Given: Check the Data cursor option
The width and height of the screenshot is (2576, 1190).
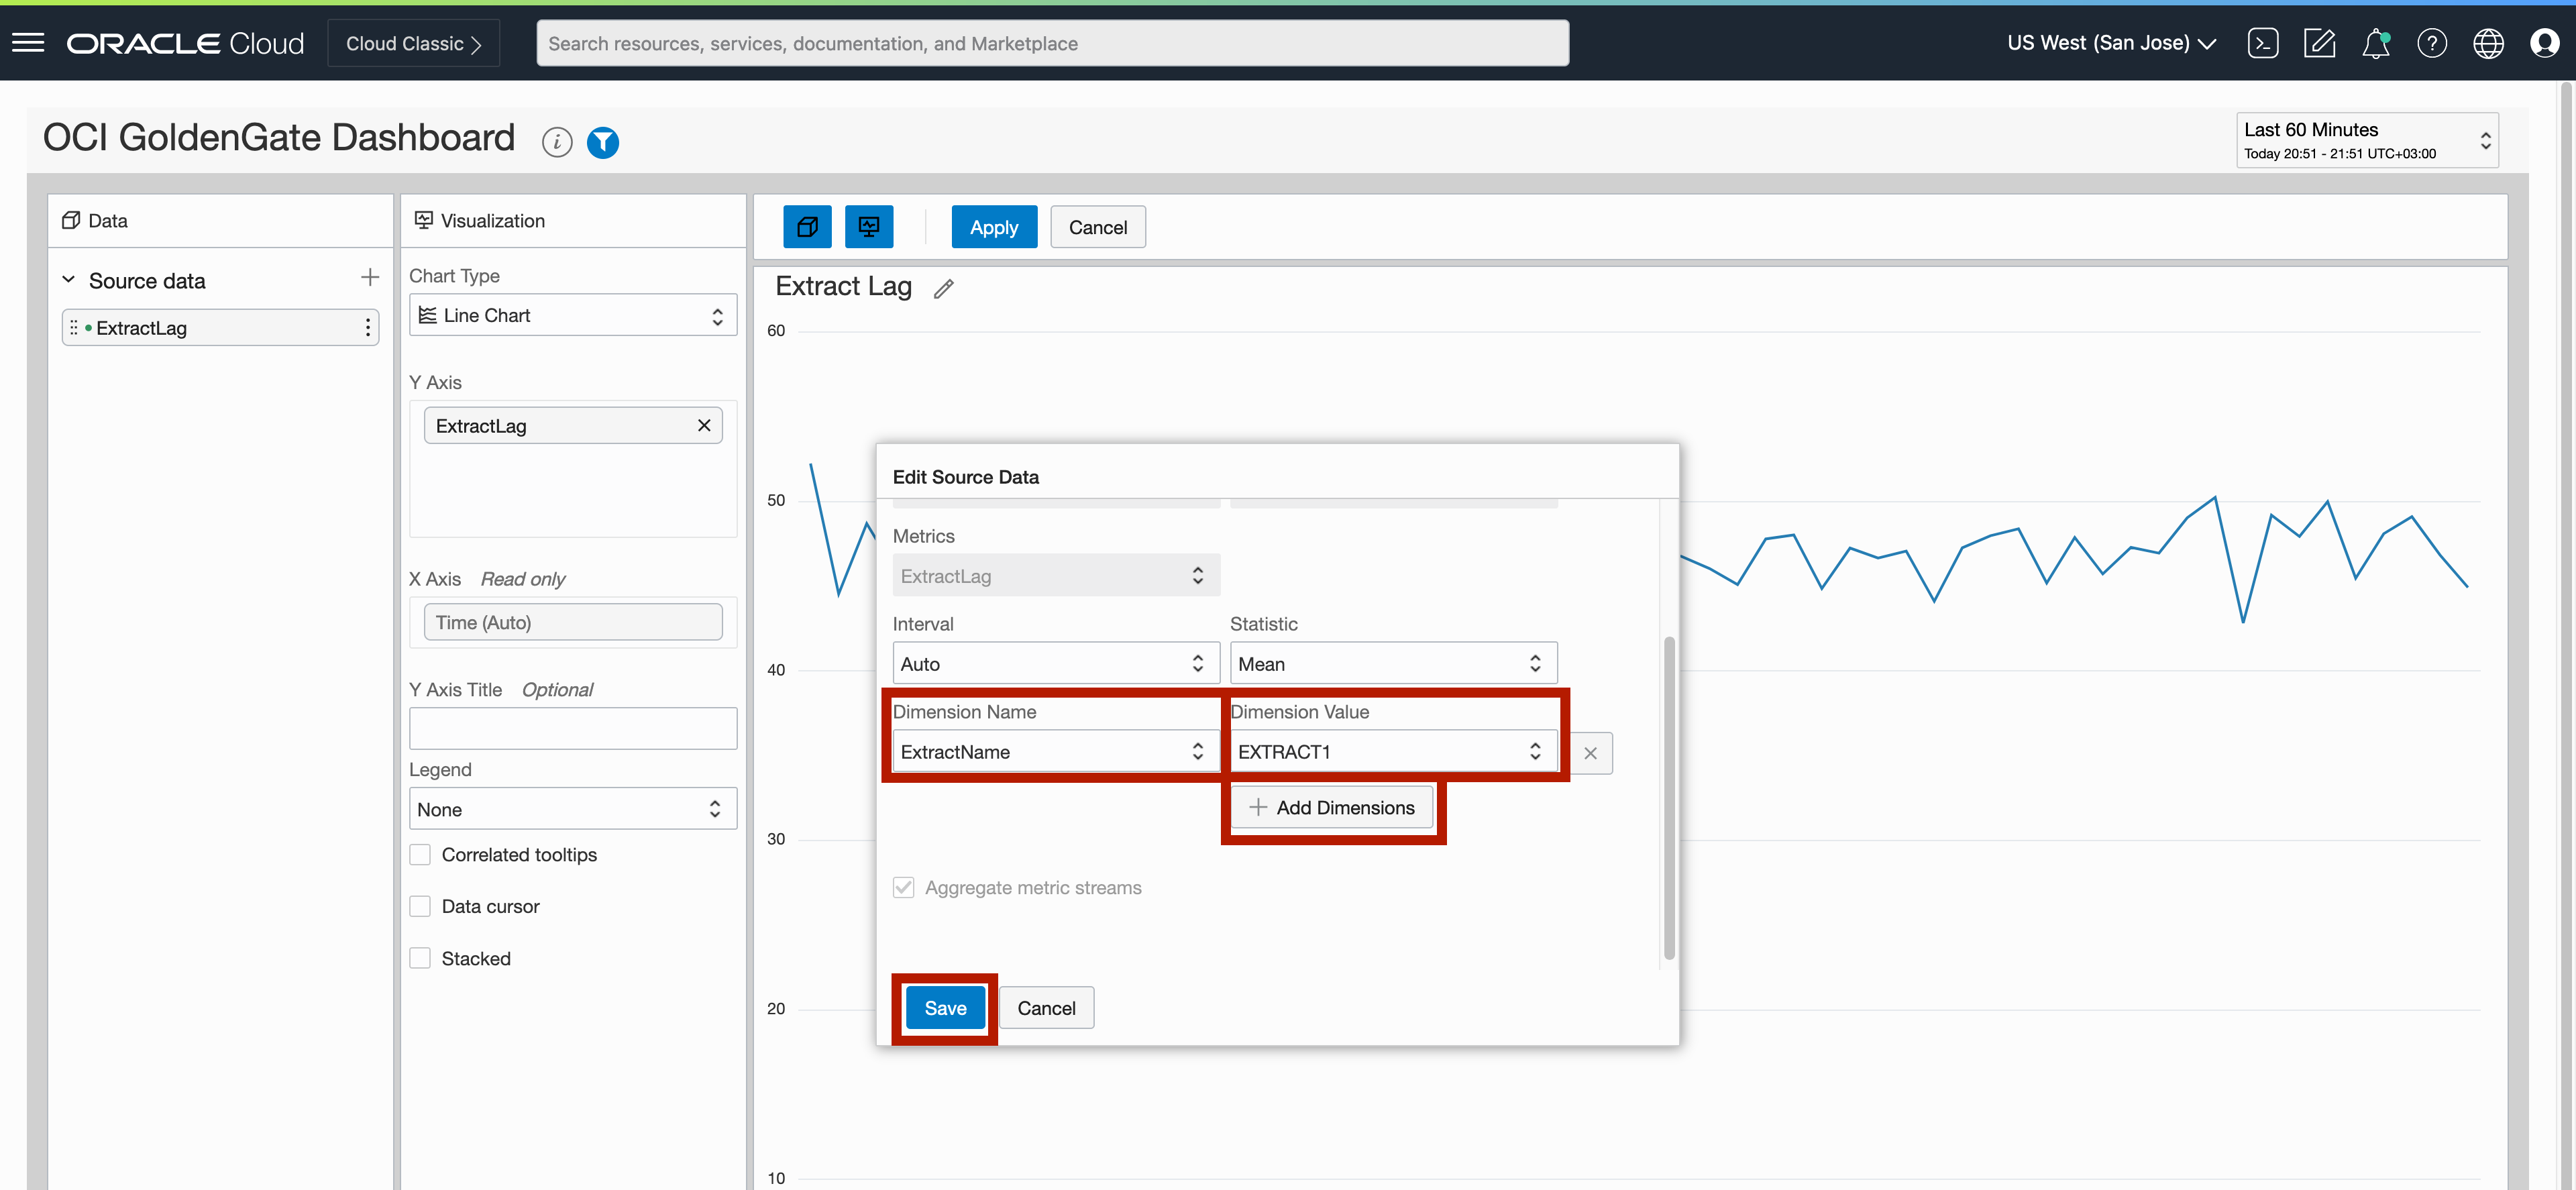Looking at the screenshot, I should pos(420,906).
